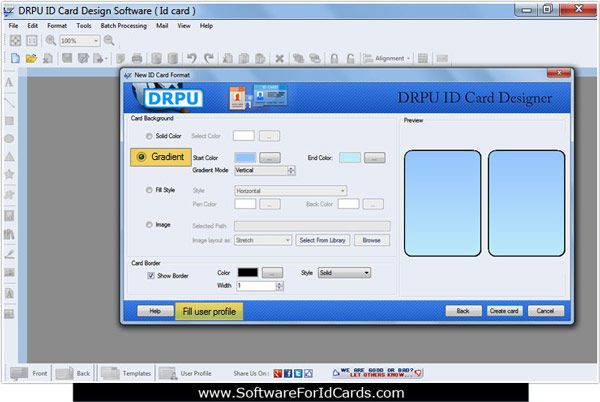The width and height of the screenshot is (600, 402).
Task: Select the Solid Color radio button
Action: [x=149, y=136]
